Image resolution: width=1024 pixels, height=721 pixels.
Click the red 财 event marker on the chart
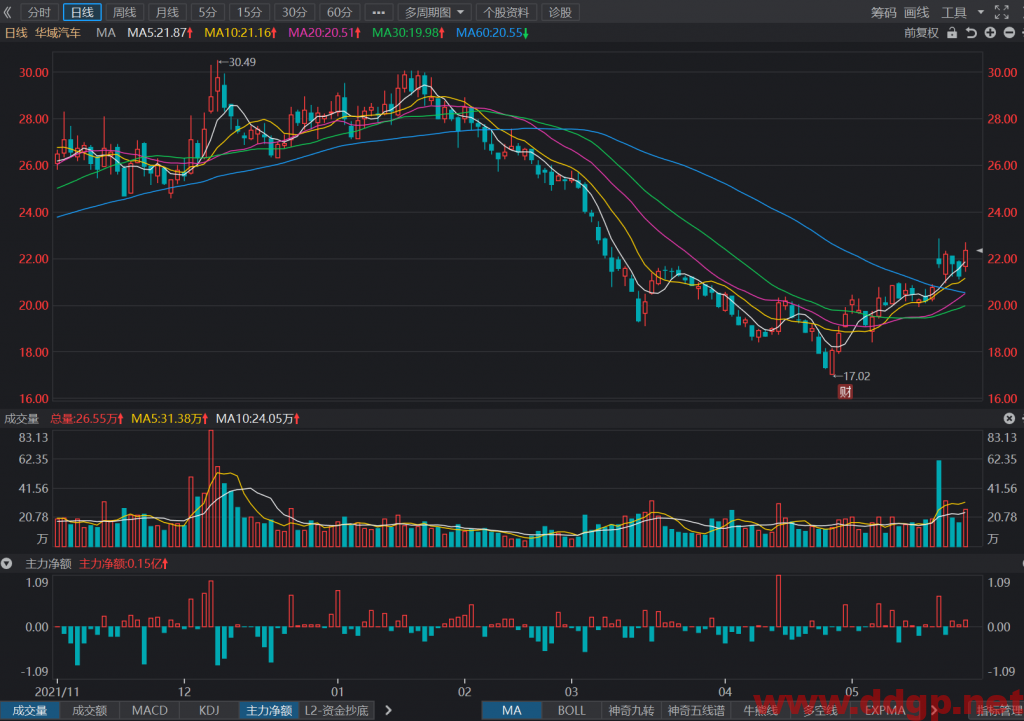[845, 392]
